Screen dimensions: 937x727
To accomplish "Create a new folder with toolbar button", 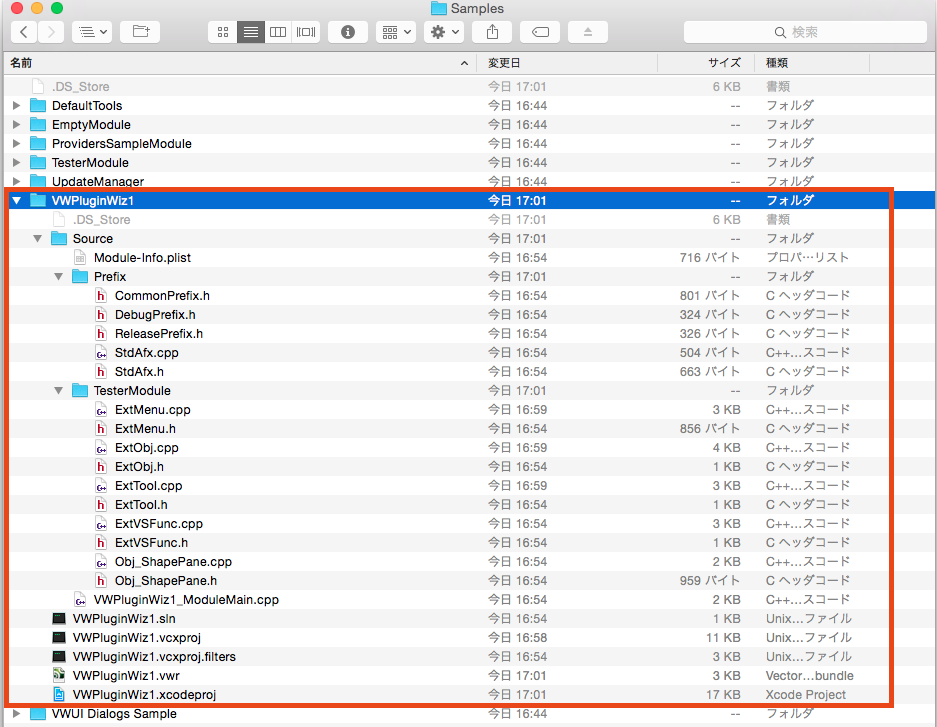I will [x=140, y=32].
